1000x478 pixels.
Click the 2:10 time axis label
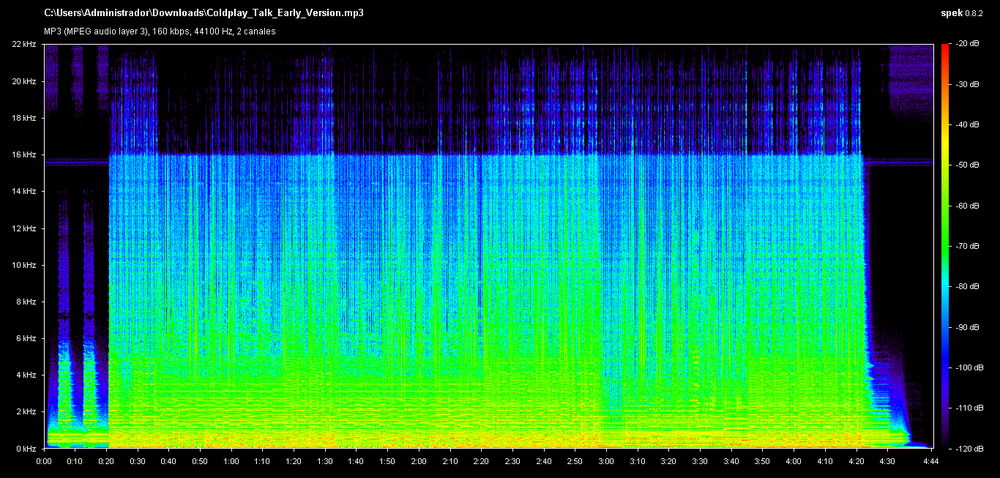(450, 460)
